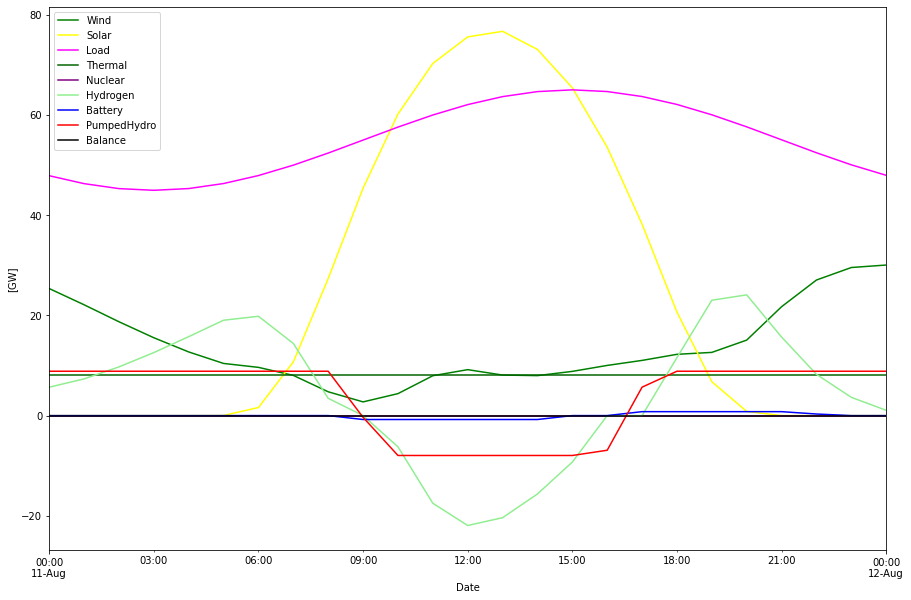
Task: Click the 03:00 x-axis tick label
Action: [154, 561]
